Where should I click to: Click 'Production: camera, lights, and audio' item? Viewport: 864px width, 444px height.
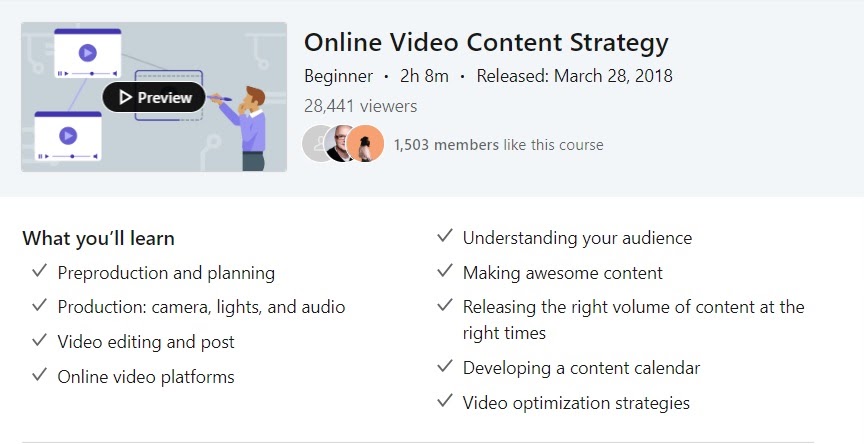201,307
